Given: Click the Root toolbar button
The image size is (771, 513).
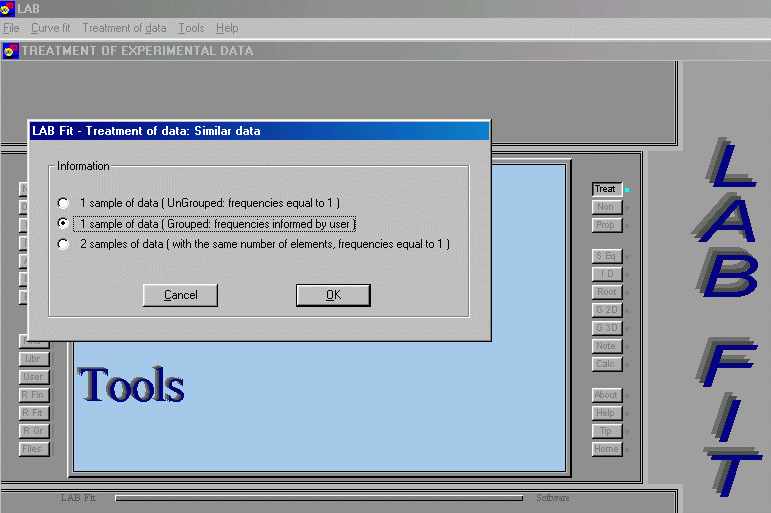Looking at the screenshot, I should [607, 292].
